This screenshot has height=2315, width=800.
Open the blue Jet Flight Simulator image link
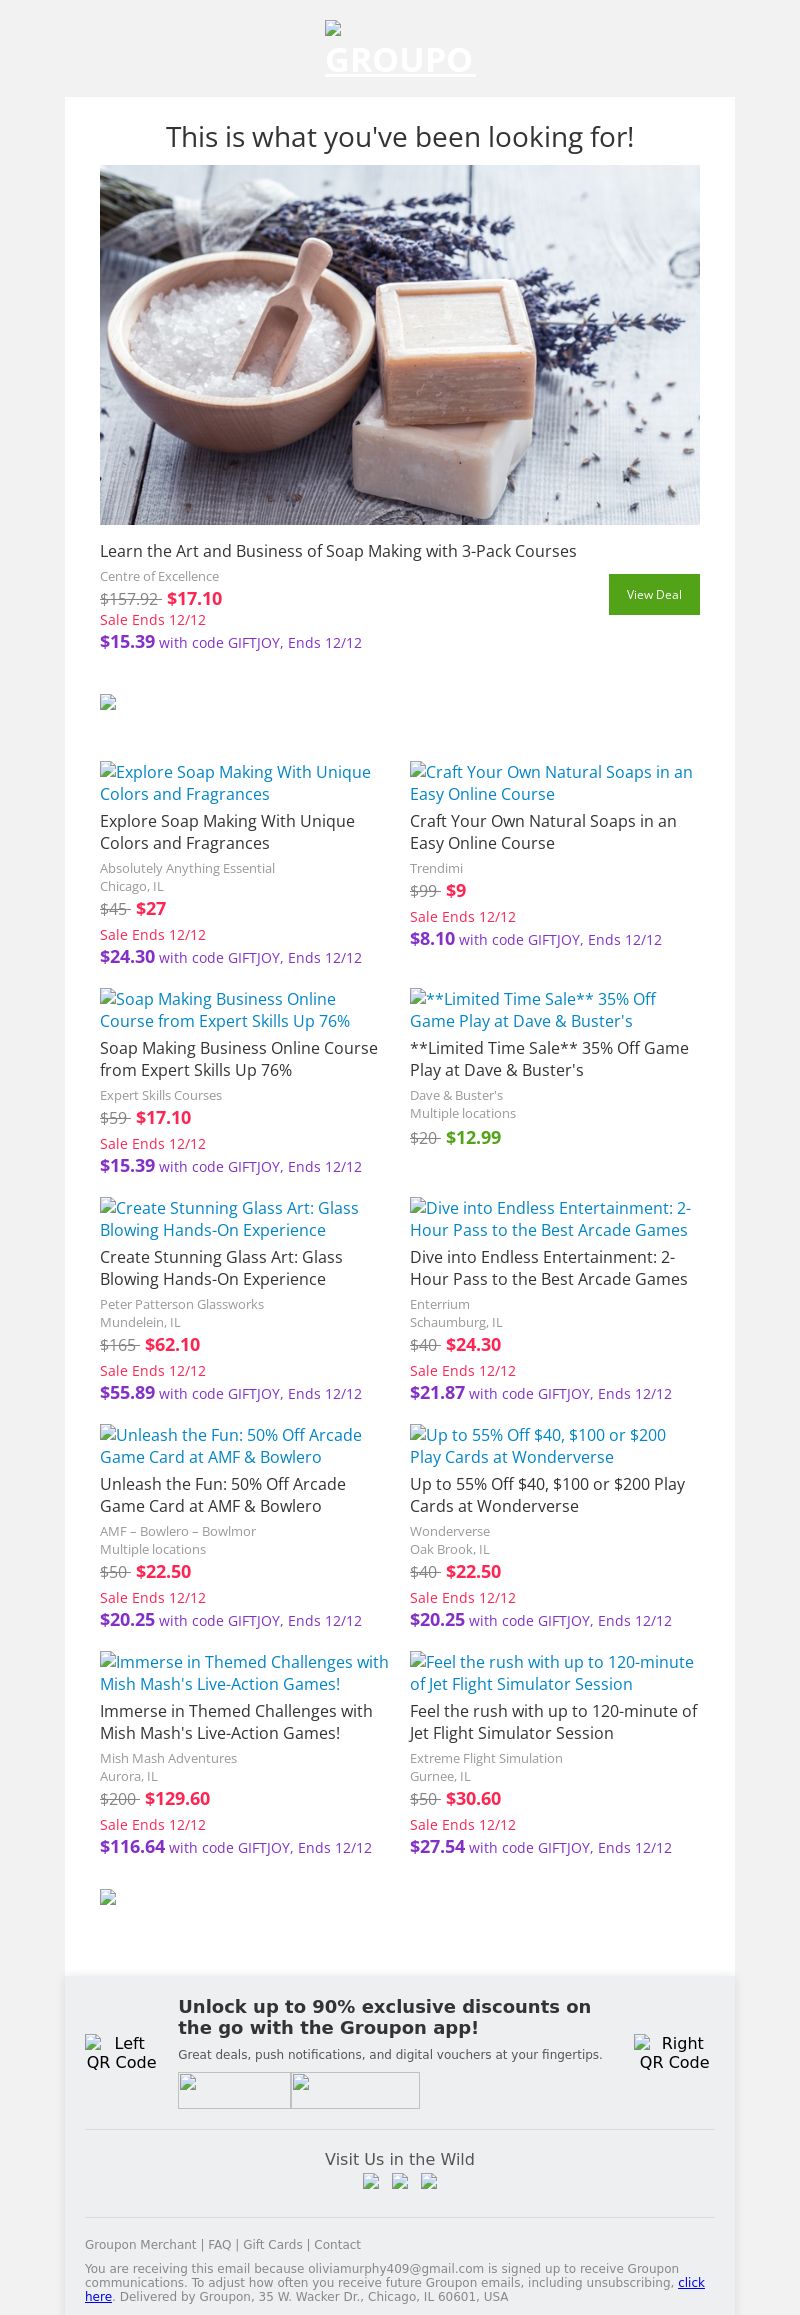(552, 1673)
